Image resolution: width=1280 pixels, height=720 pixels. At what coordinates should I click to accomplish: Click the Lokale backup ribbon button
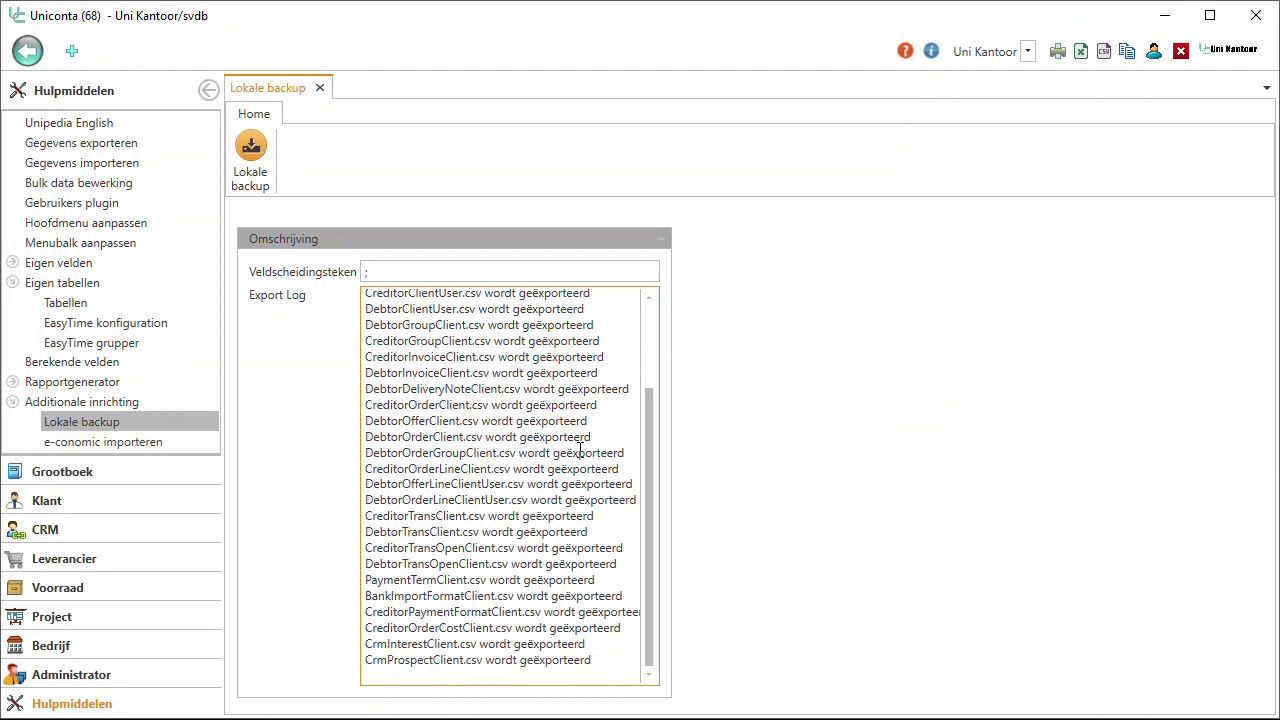(250, 161)
